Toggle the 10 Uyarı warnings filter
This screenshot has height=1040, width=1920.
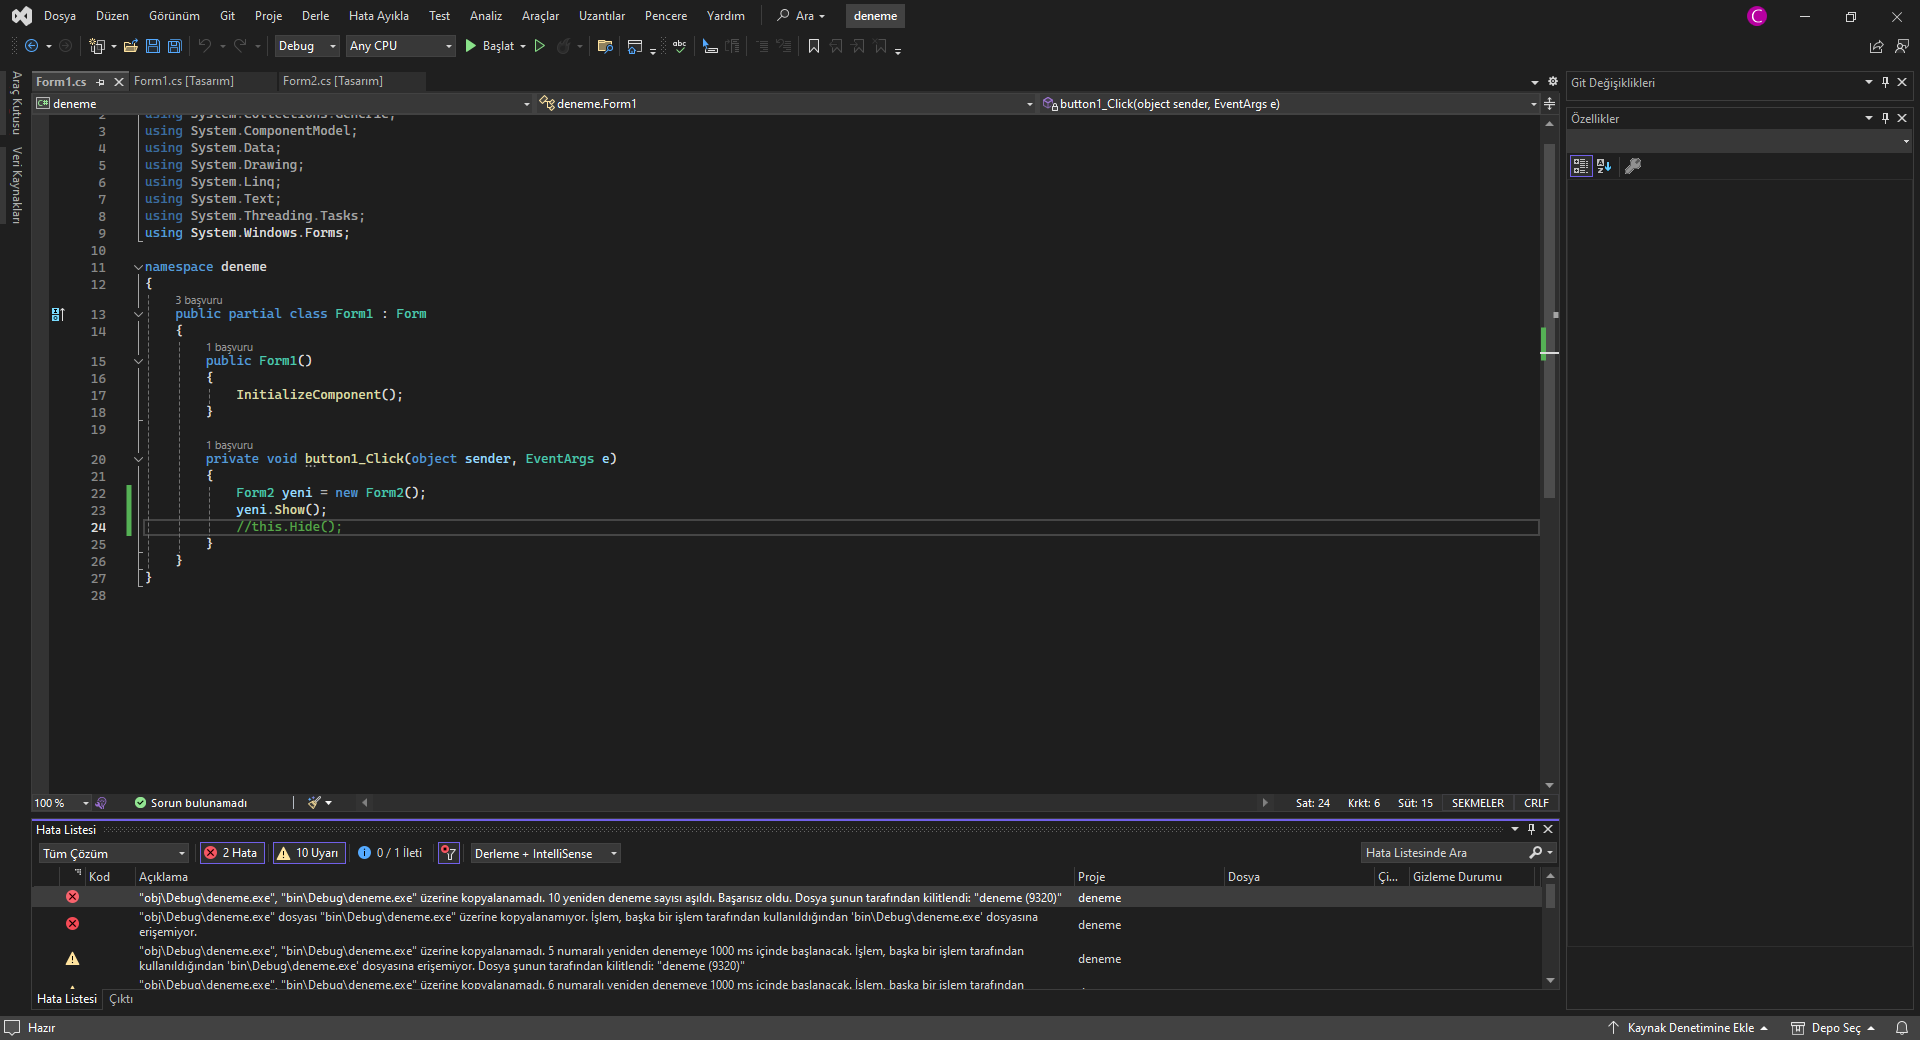click(x=308, y=853)
